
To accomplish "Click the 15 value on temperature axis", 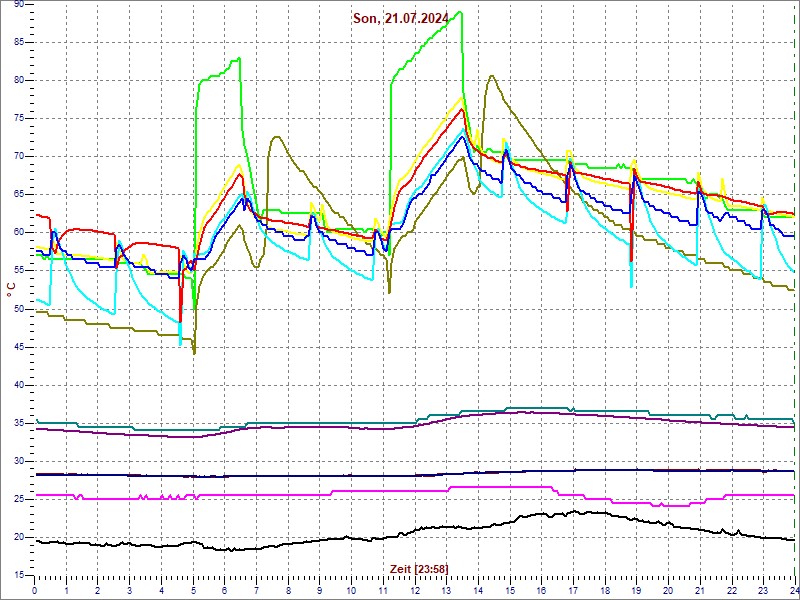I will (x=19, y=575).
